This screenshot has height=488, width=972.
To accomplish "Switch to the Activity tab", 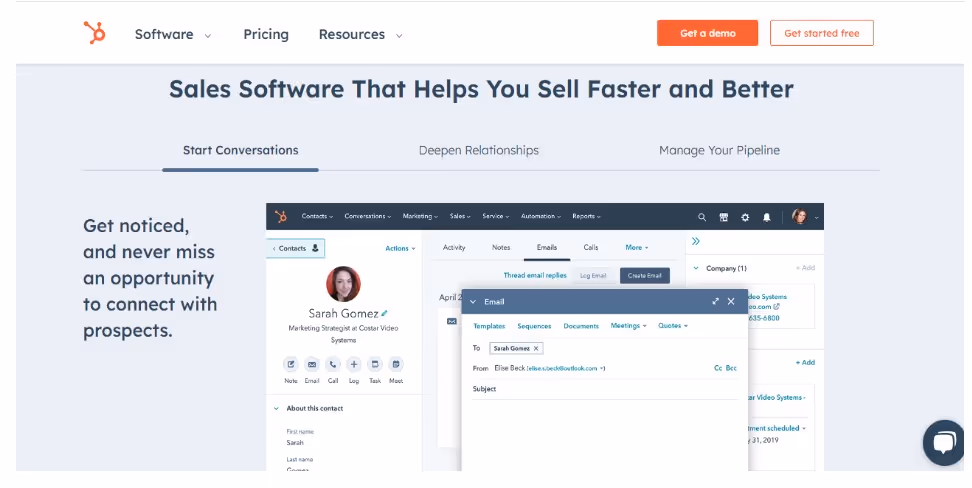I will [454, 247].
